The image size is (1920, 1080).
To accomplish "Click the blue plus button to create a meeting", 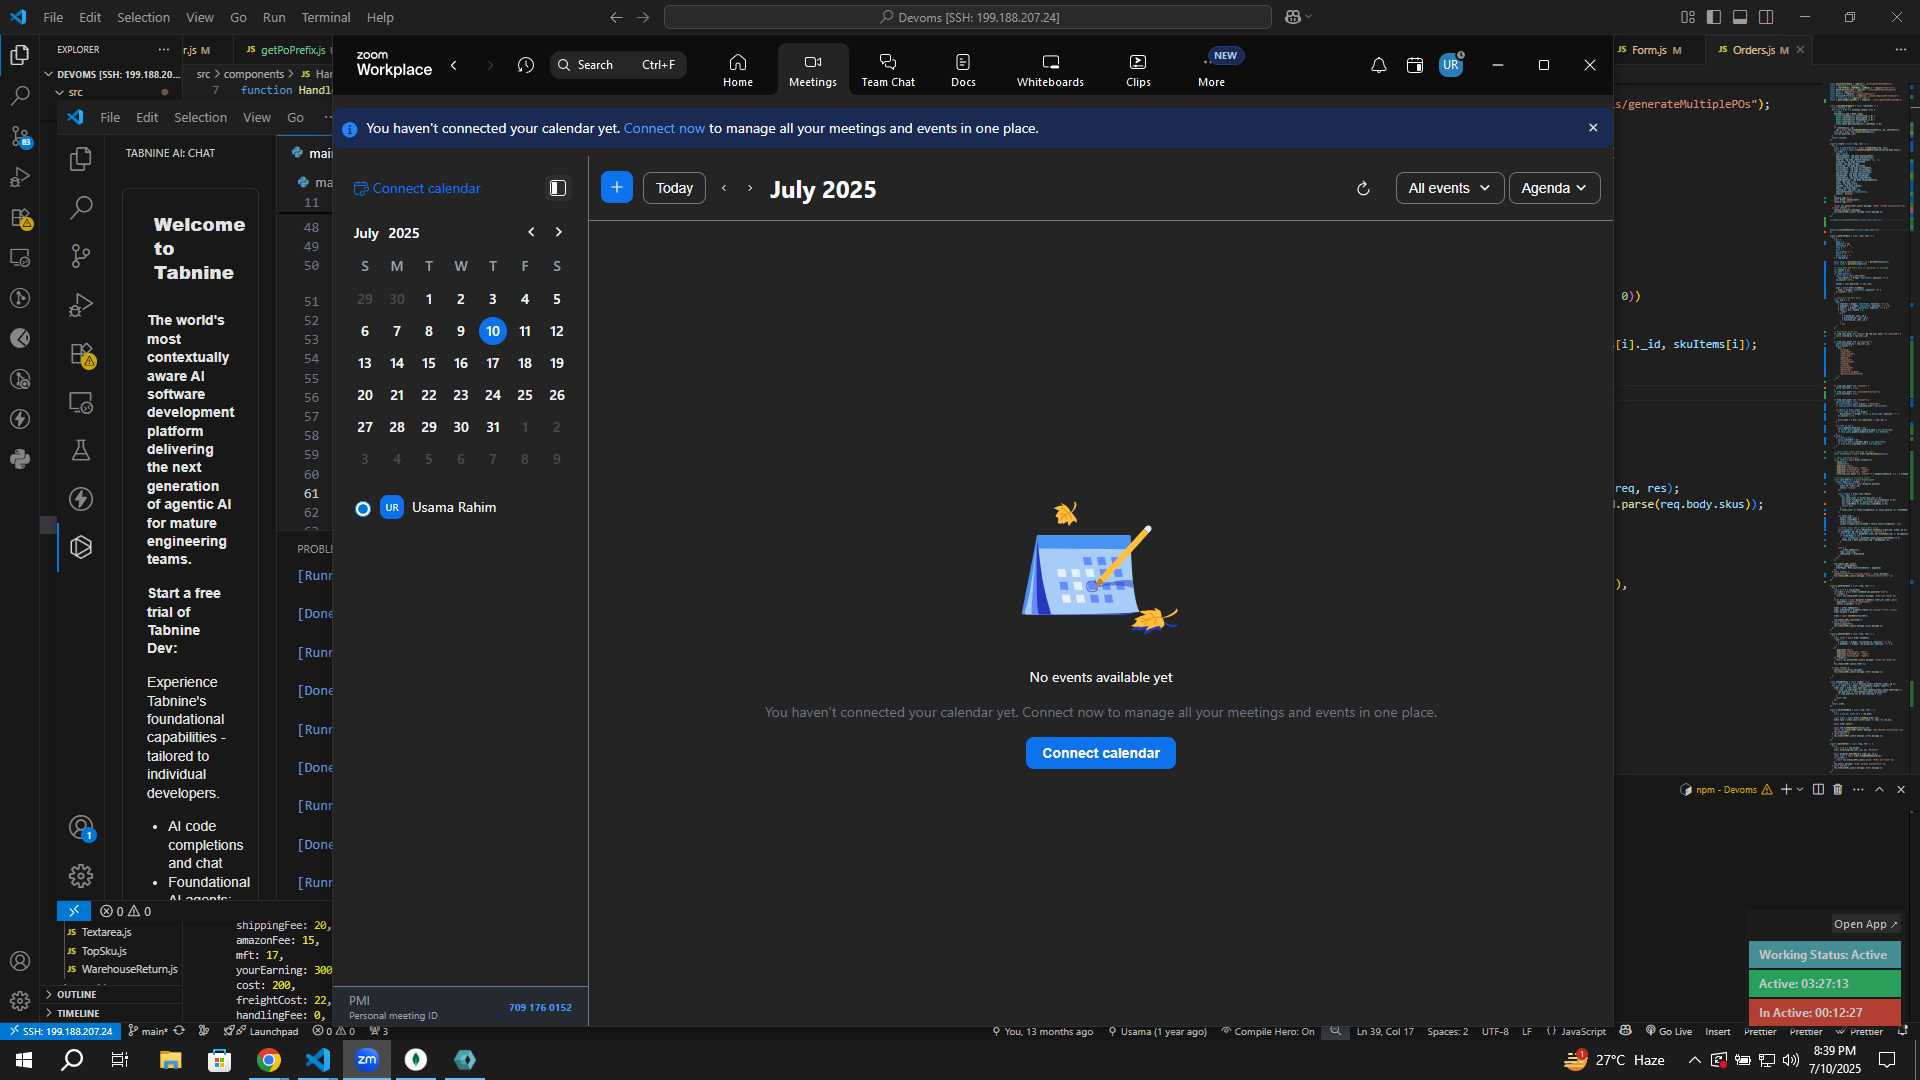I will click(x=617, y=187).
